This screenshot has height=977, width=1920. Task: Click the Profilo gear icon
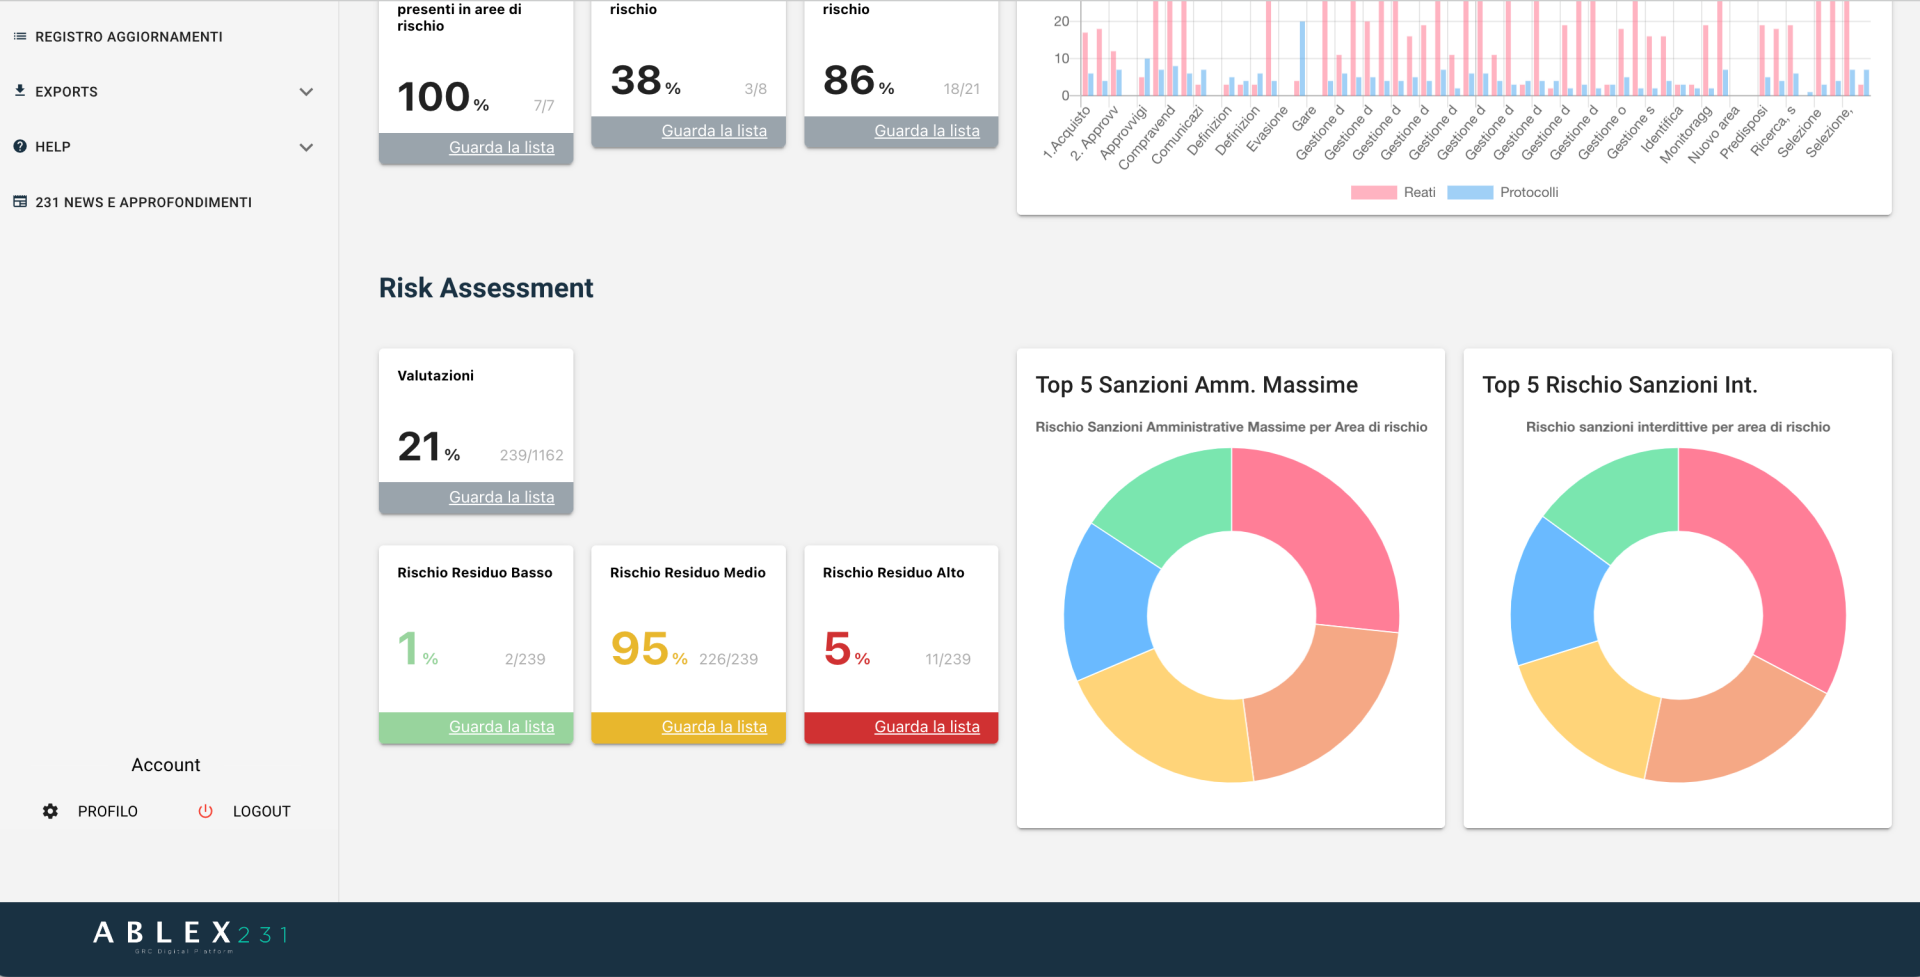tap(50, 811)
